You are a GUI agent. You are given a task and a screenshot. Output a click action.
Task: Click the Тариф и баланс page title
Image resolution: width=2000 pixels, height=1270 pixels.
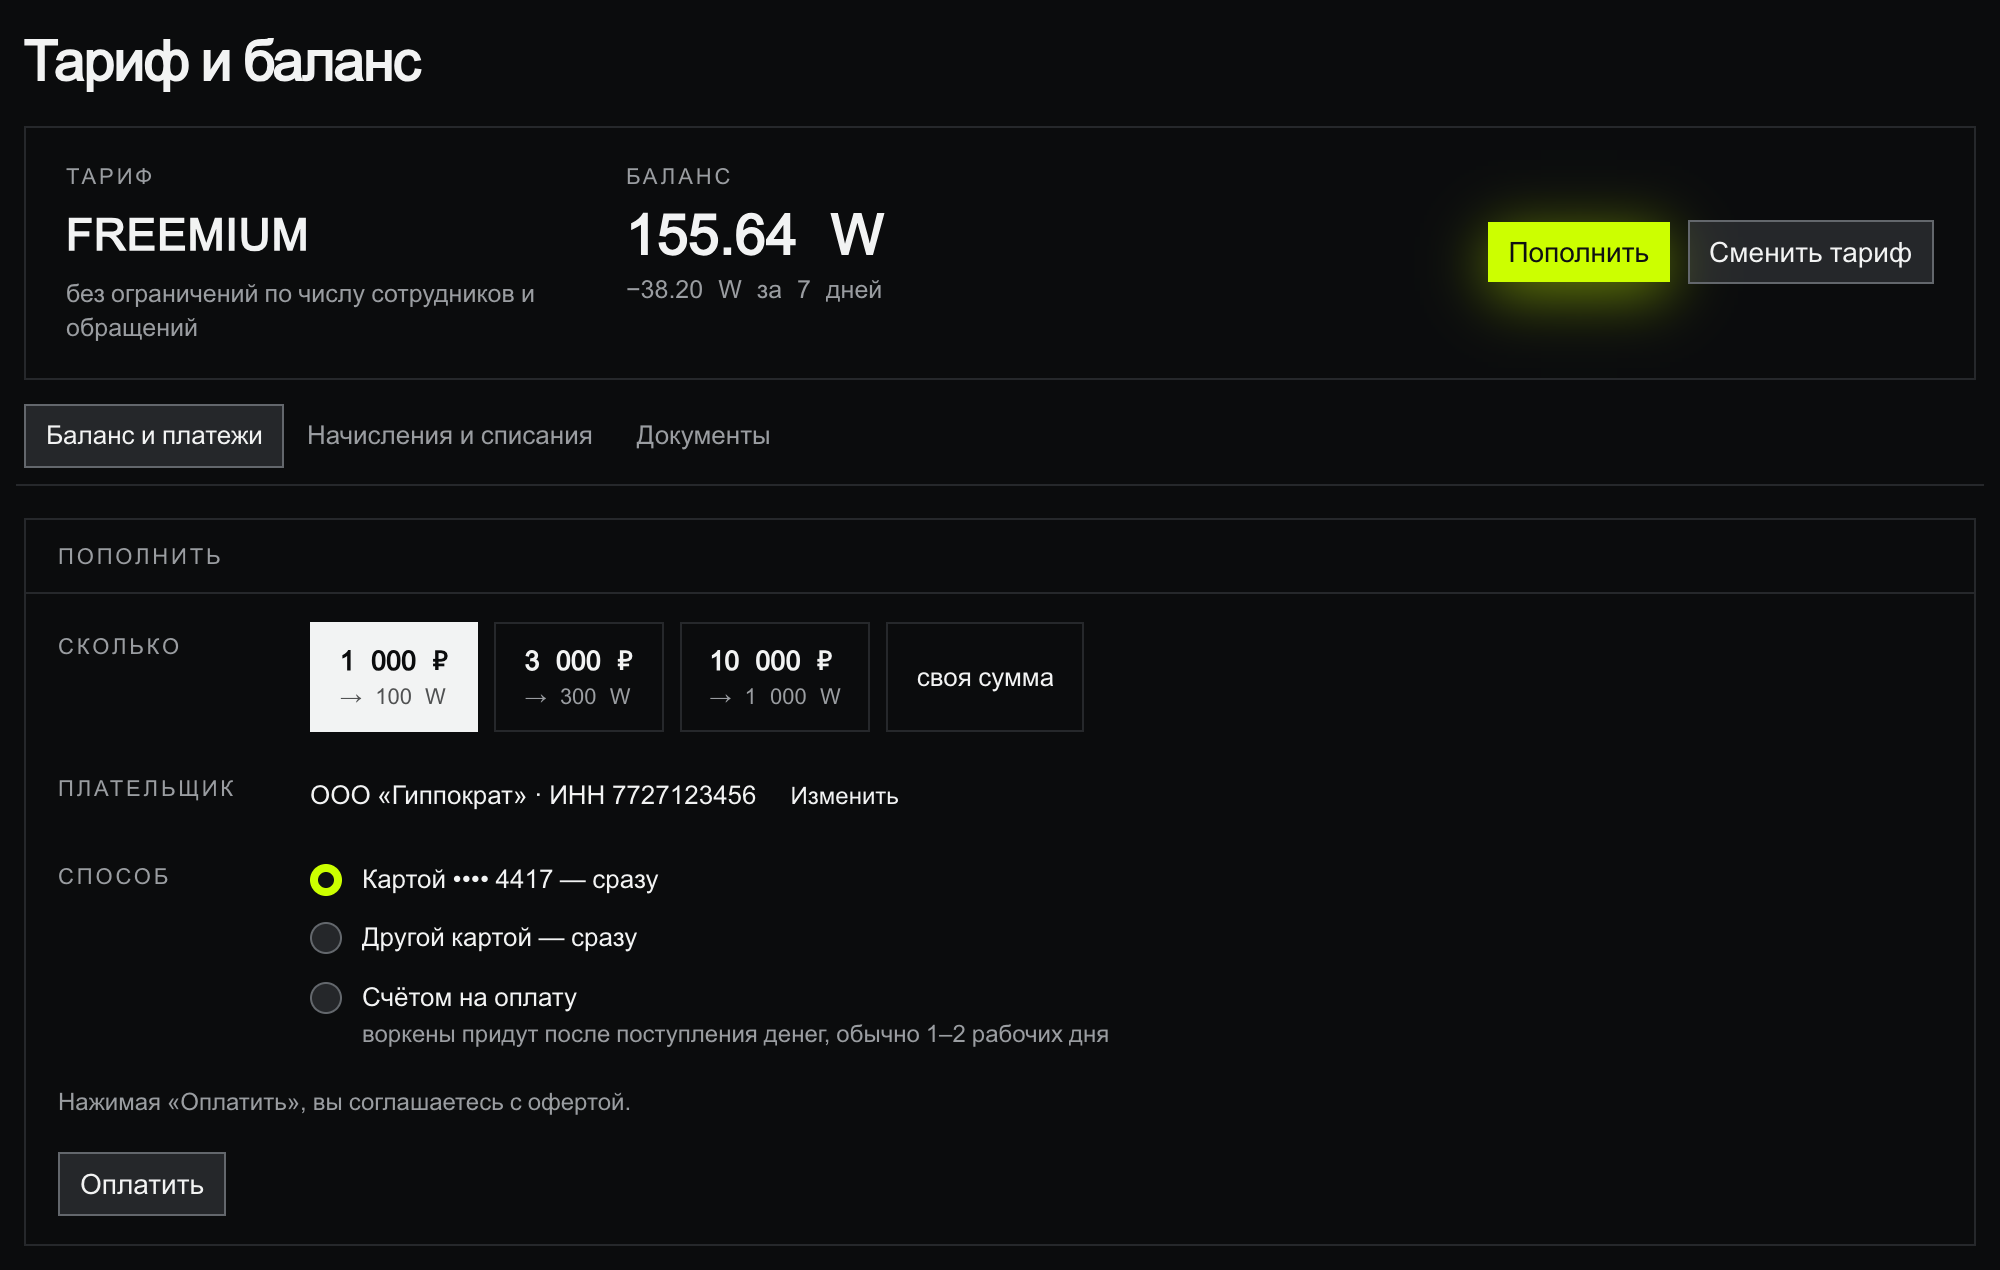click(222, 62)
